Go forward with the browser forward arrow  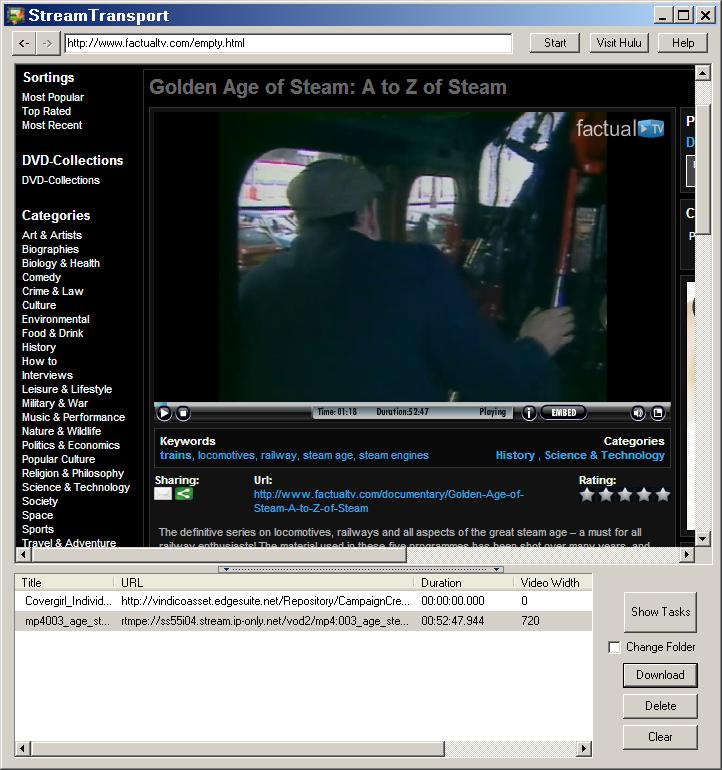coord(47,43)
